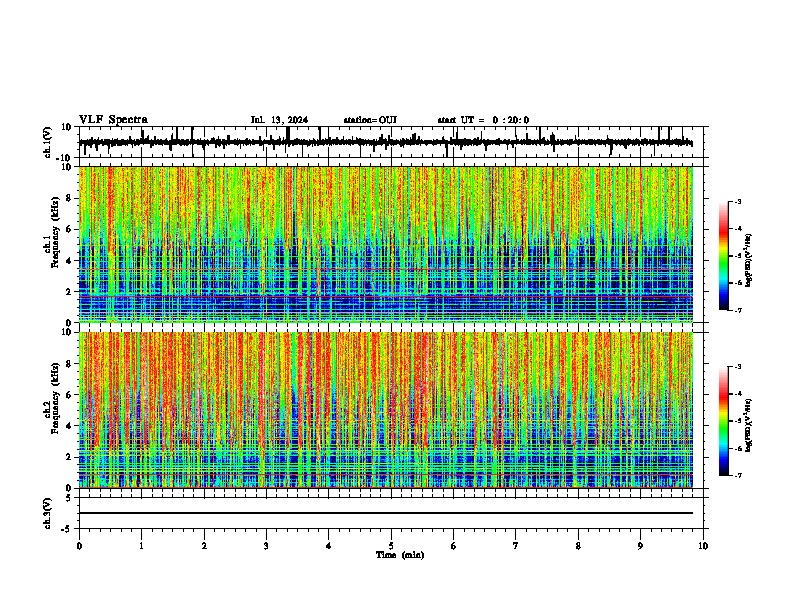Image resolution: width=792 pixels, height=612 pixels.
Task: Click the "3" tick on the time axis
Action: (x=266, y=546)
